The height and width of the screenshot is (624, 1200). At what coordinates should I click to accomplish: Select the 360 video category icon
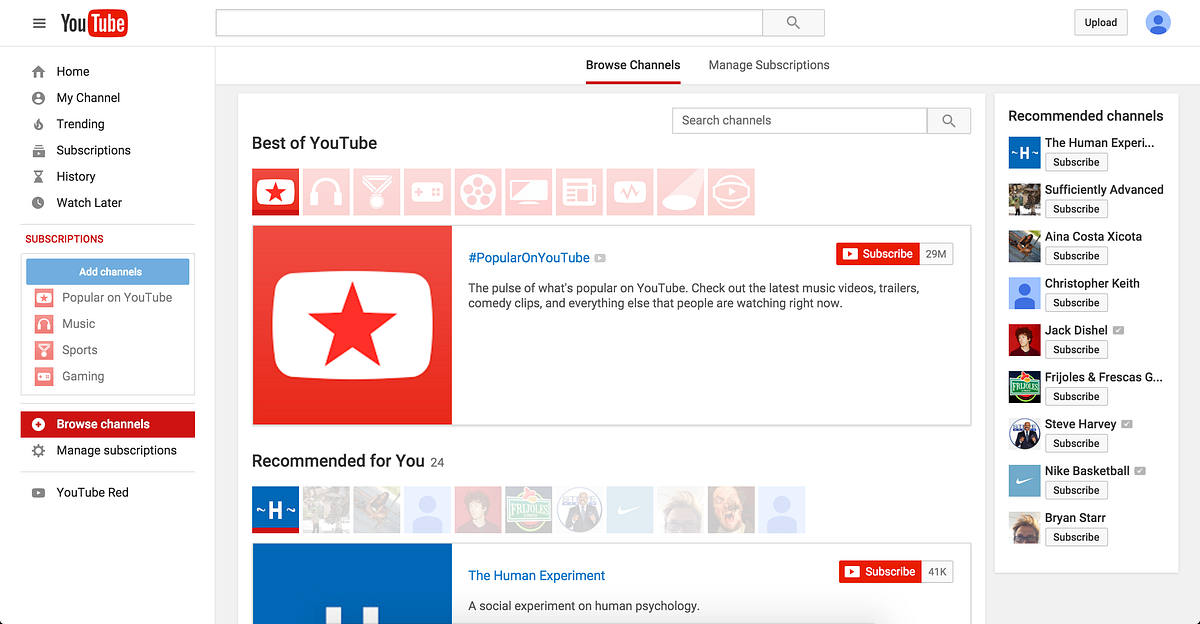tap(731, 192)
